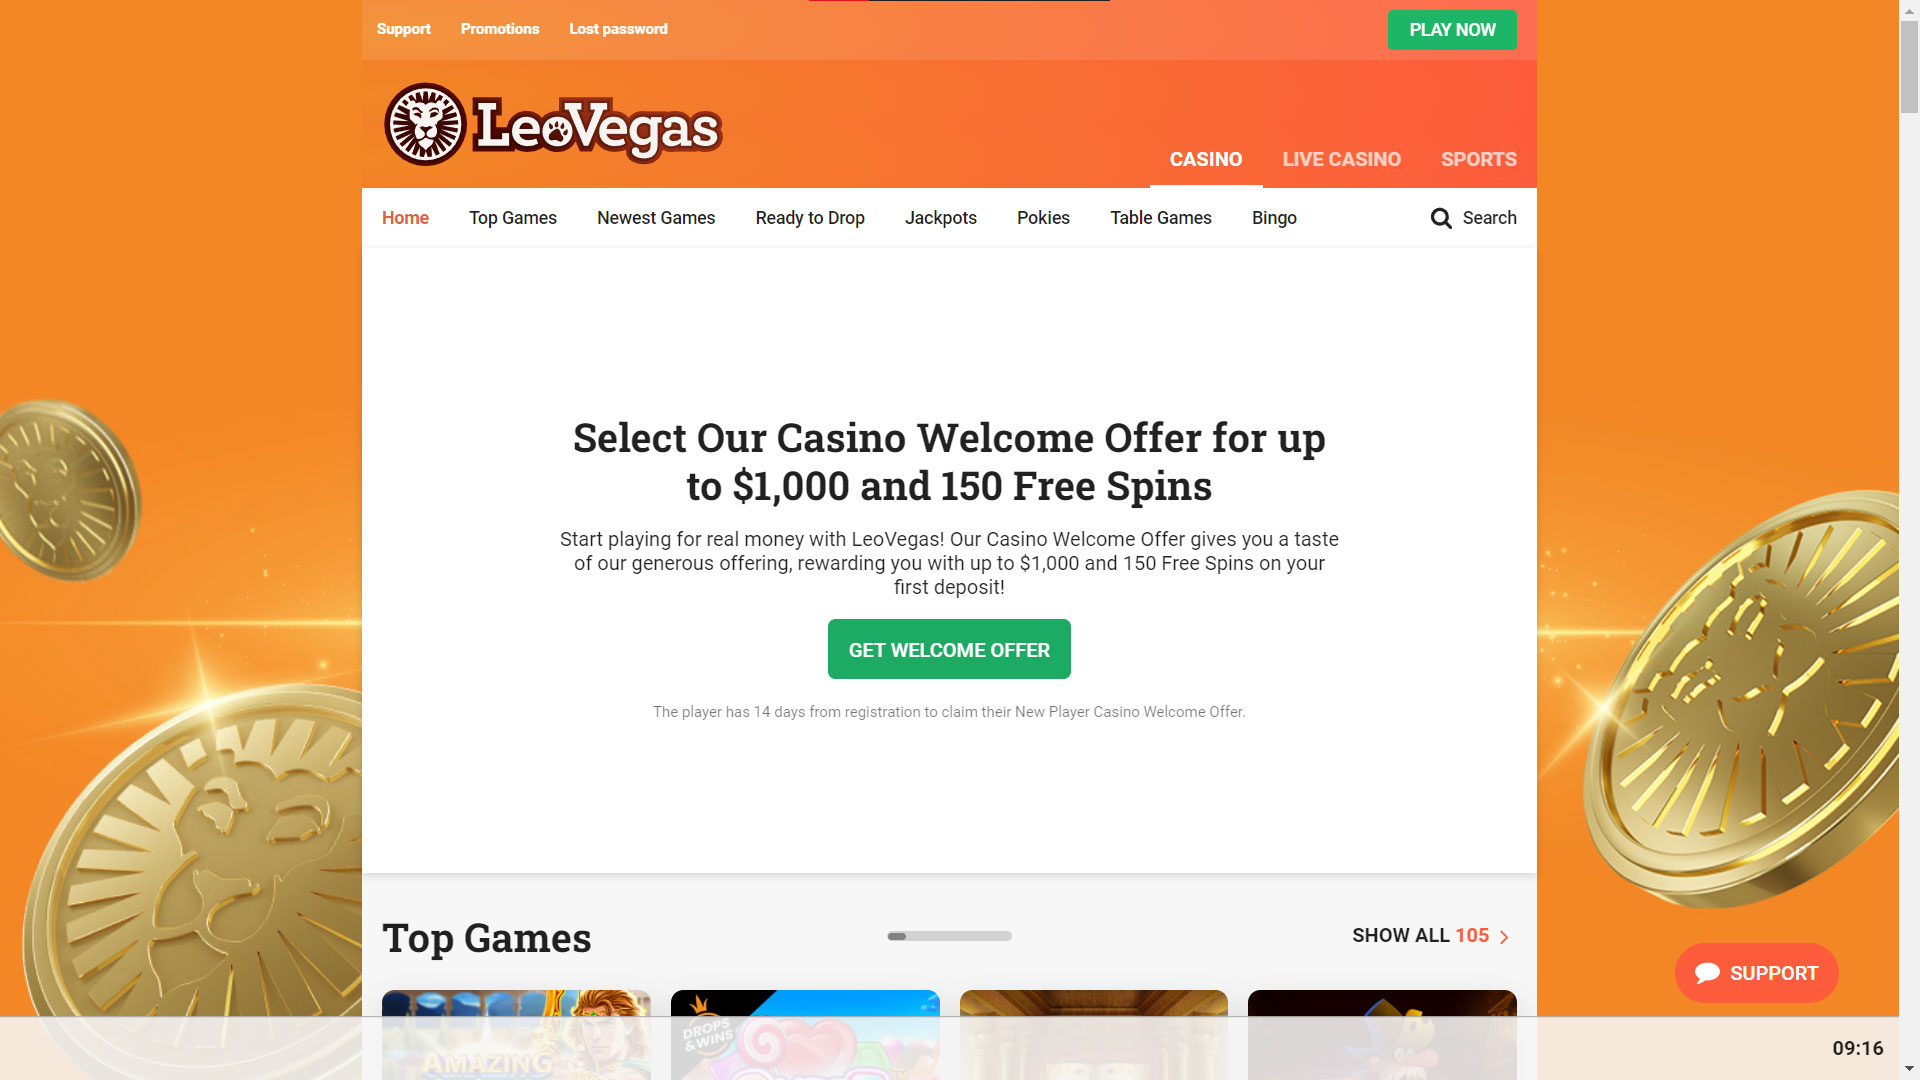Open the Bingo menu item

click(x=1274, y=218)
